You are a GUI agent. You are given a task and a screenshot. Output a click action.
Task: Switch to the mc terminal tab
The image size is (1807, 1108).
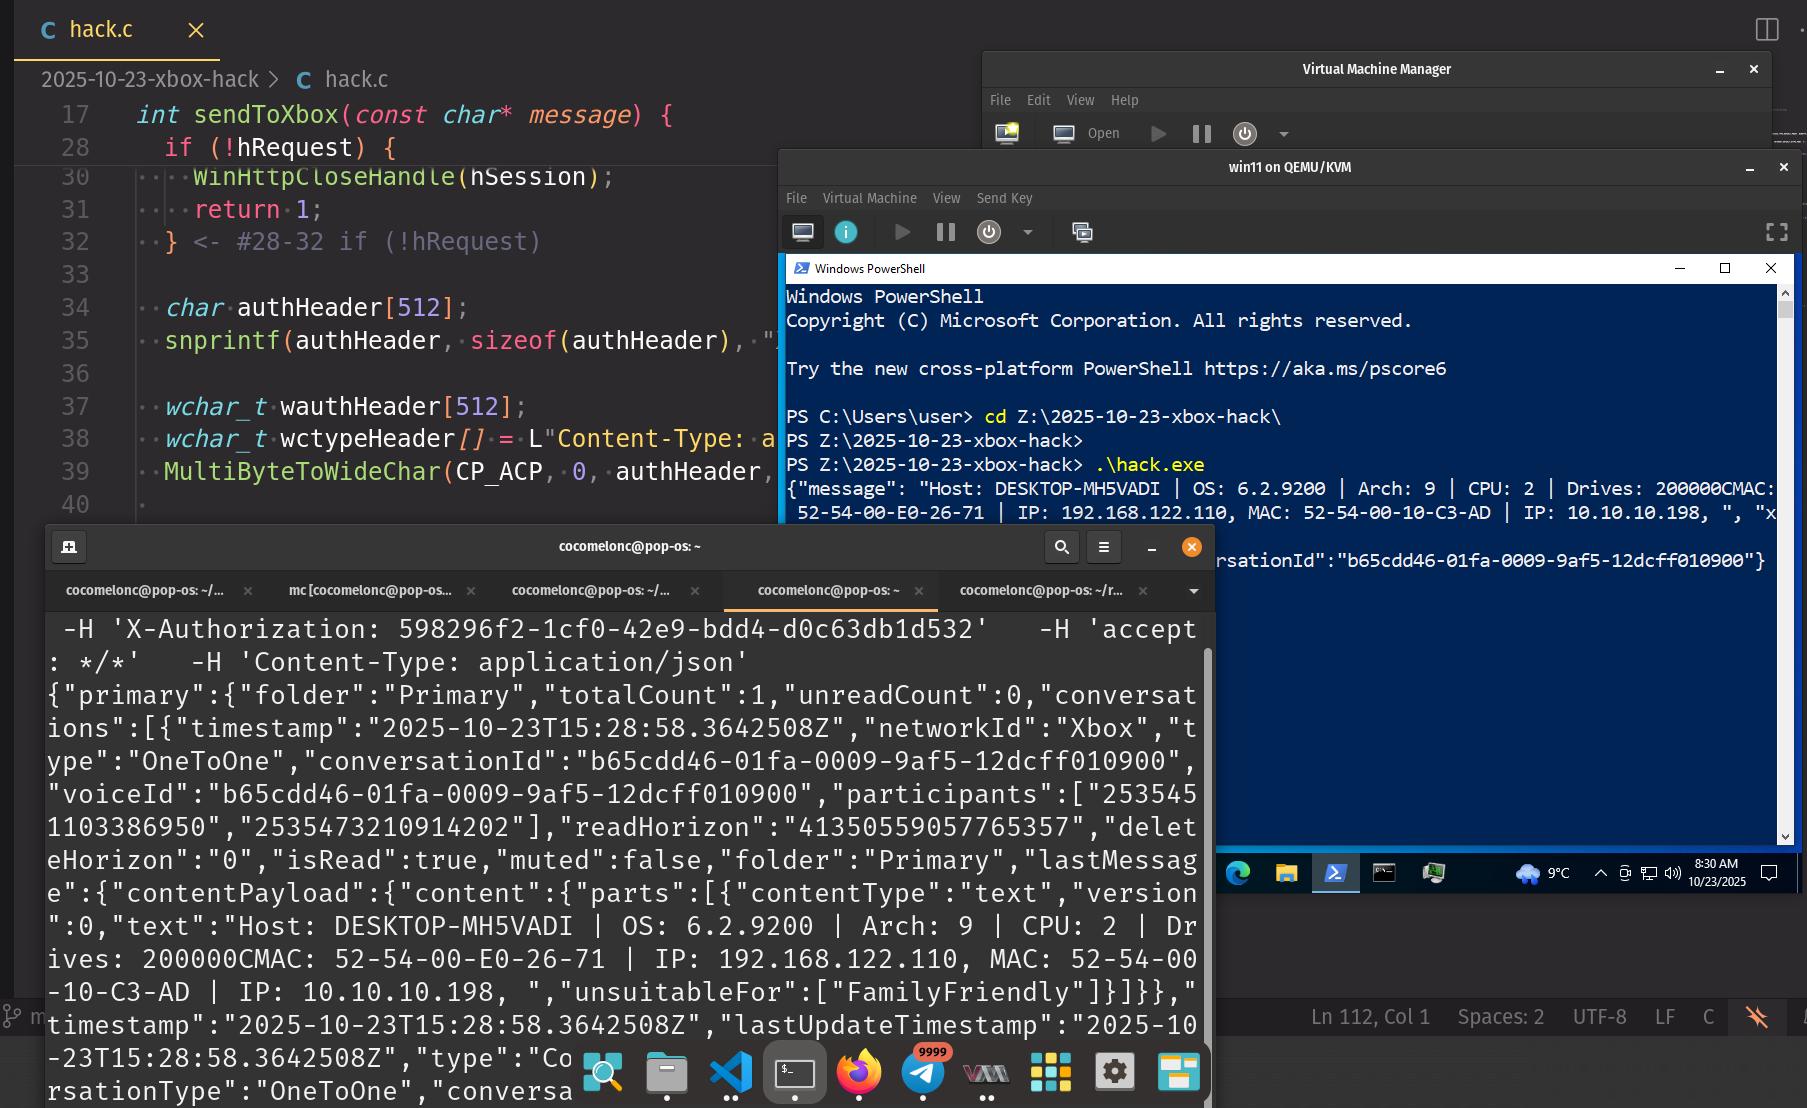370,591
